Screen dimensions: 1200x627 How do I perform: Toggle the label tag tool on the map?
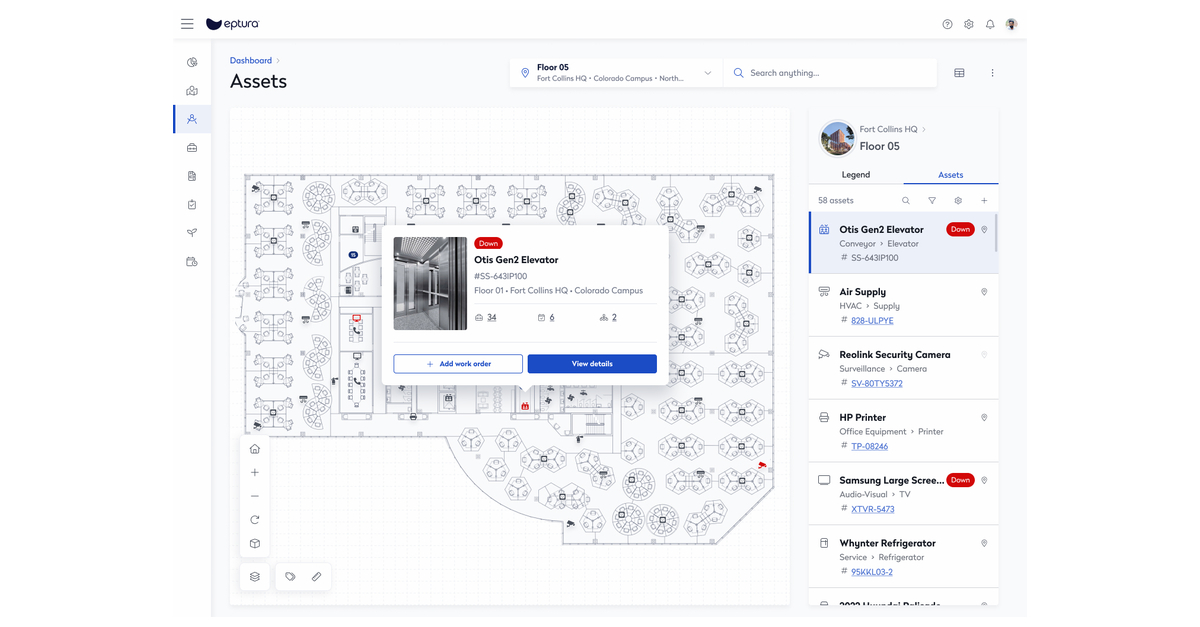click(288, 576)
